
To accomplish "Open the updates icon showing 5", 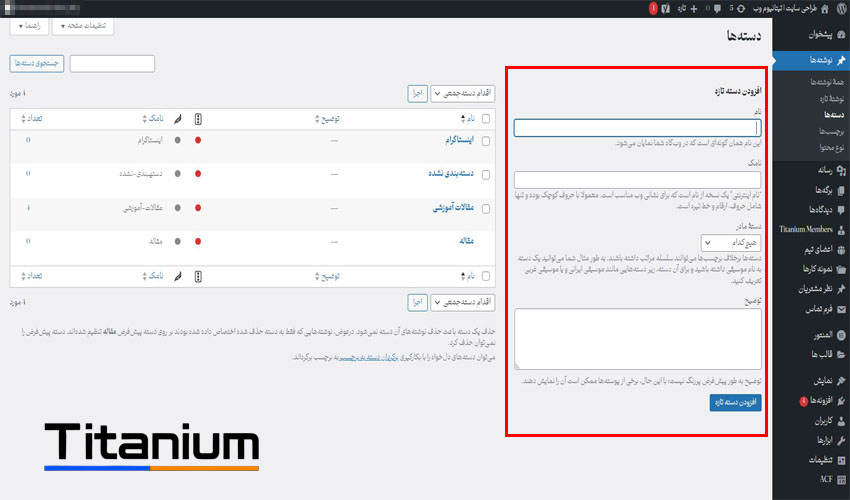I will (740, 9).
